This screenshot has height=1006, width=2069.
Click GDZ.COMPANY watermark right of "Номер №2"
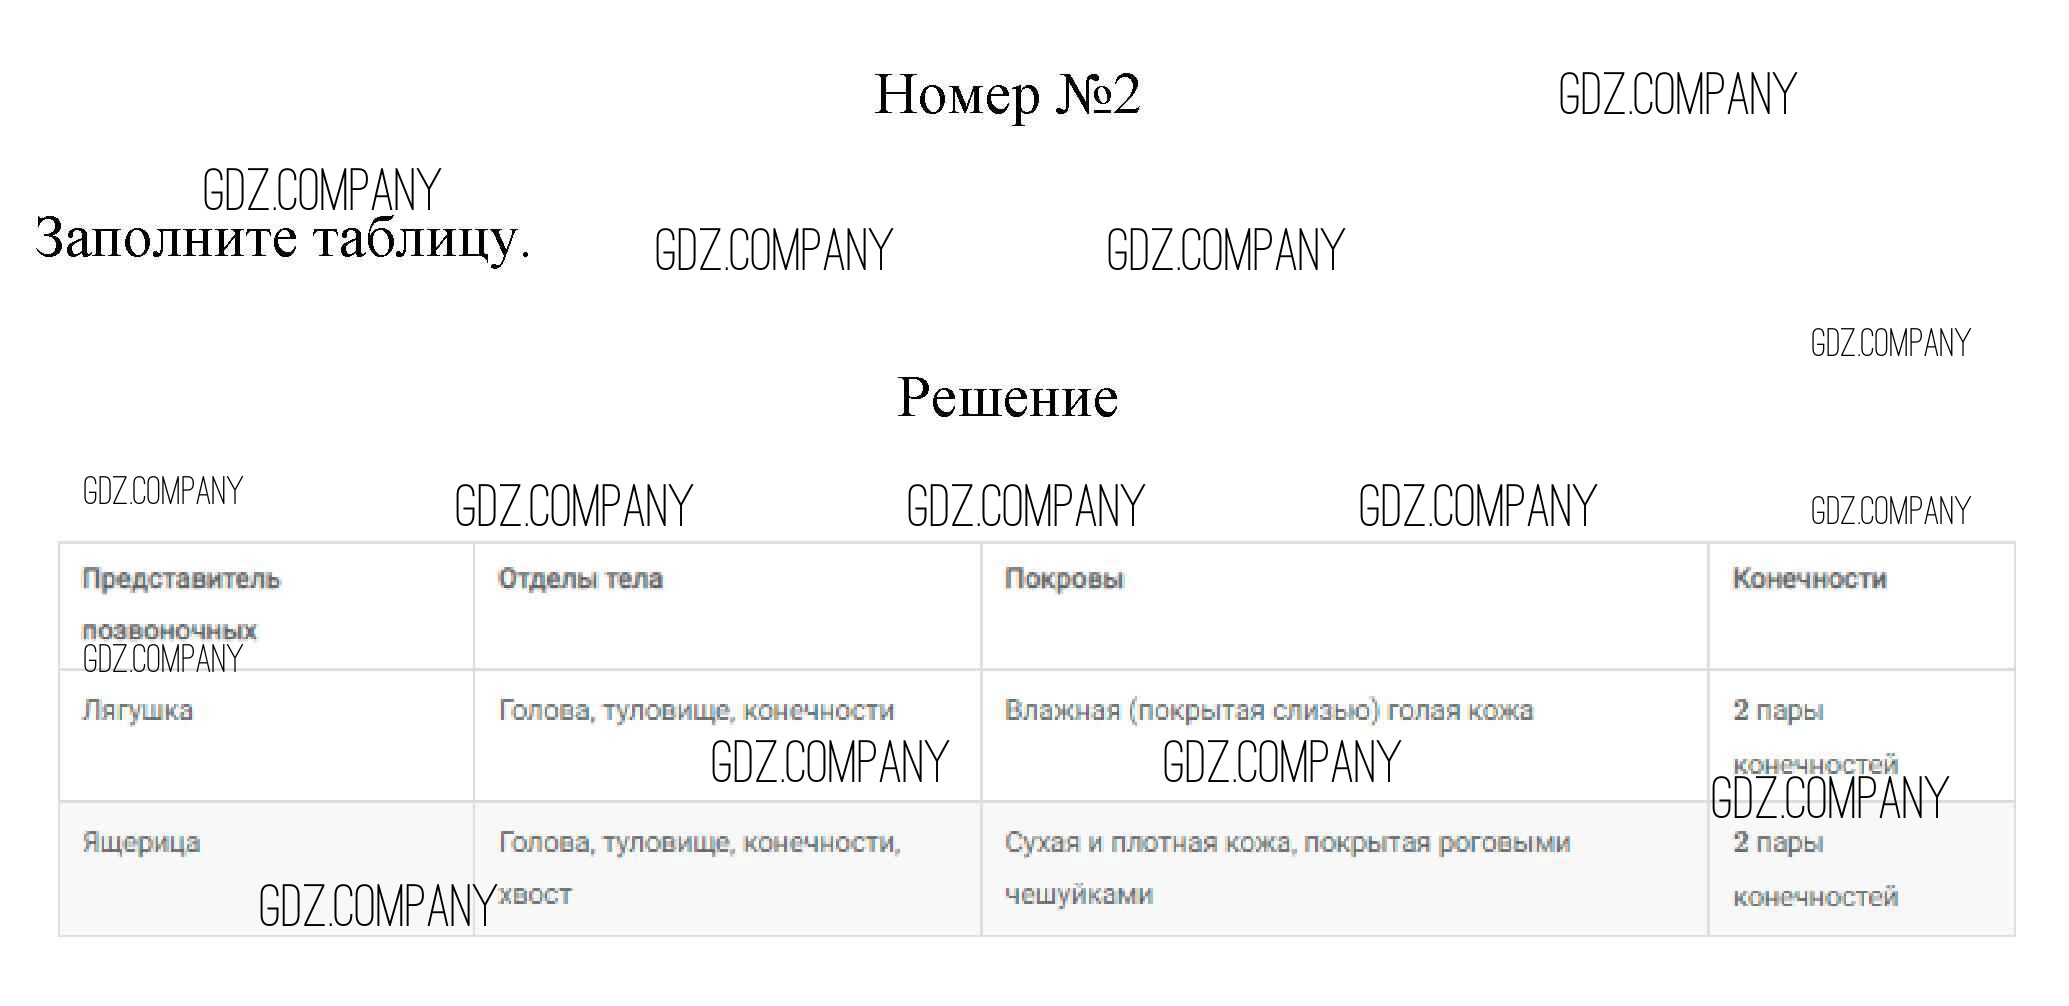(1677, 95)
